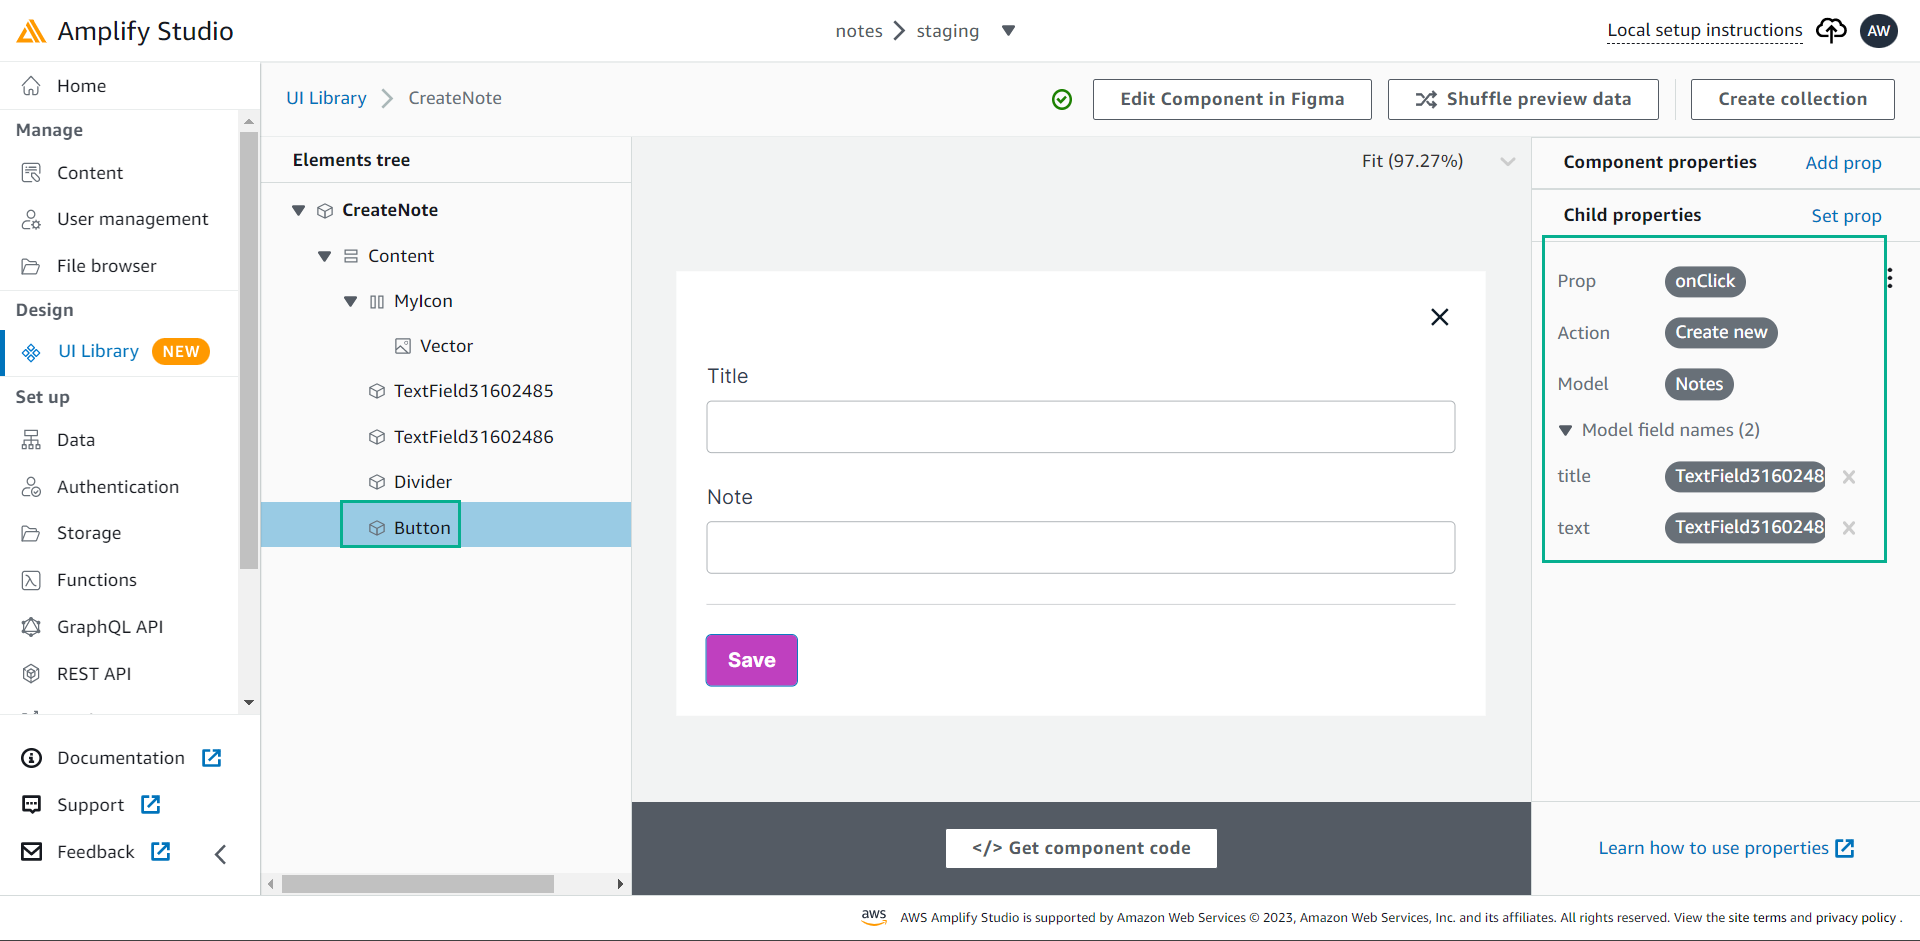Image resolution: width=1920 pixels, height=941 pixels.
Task: Click the Set prop link
Action: [1846, 216]
